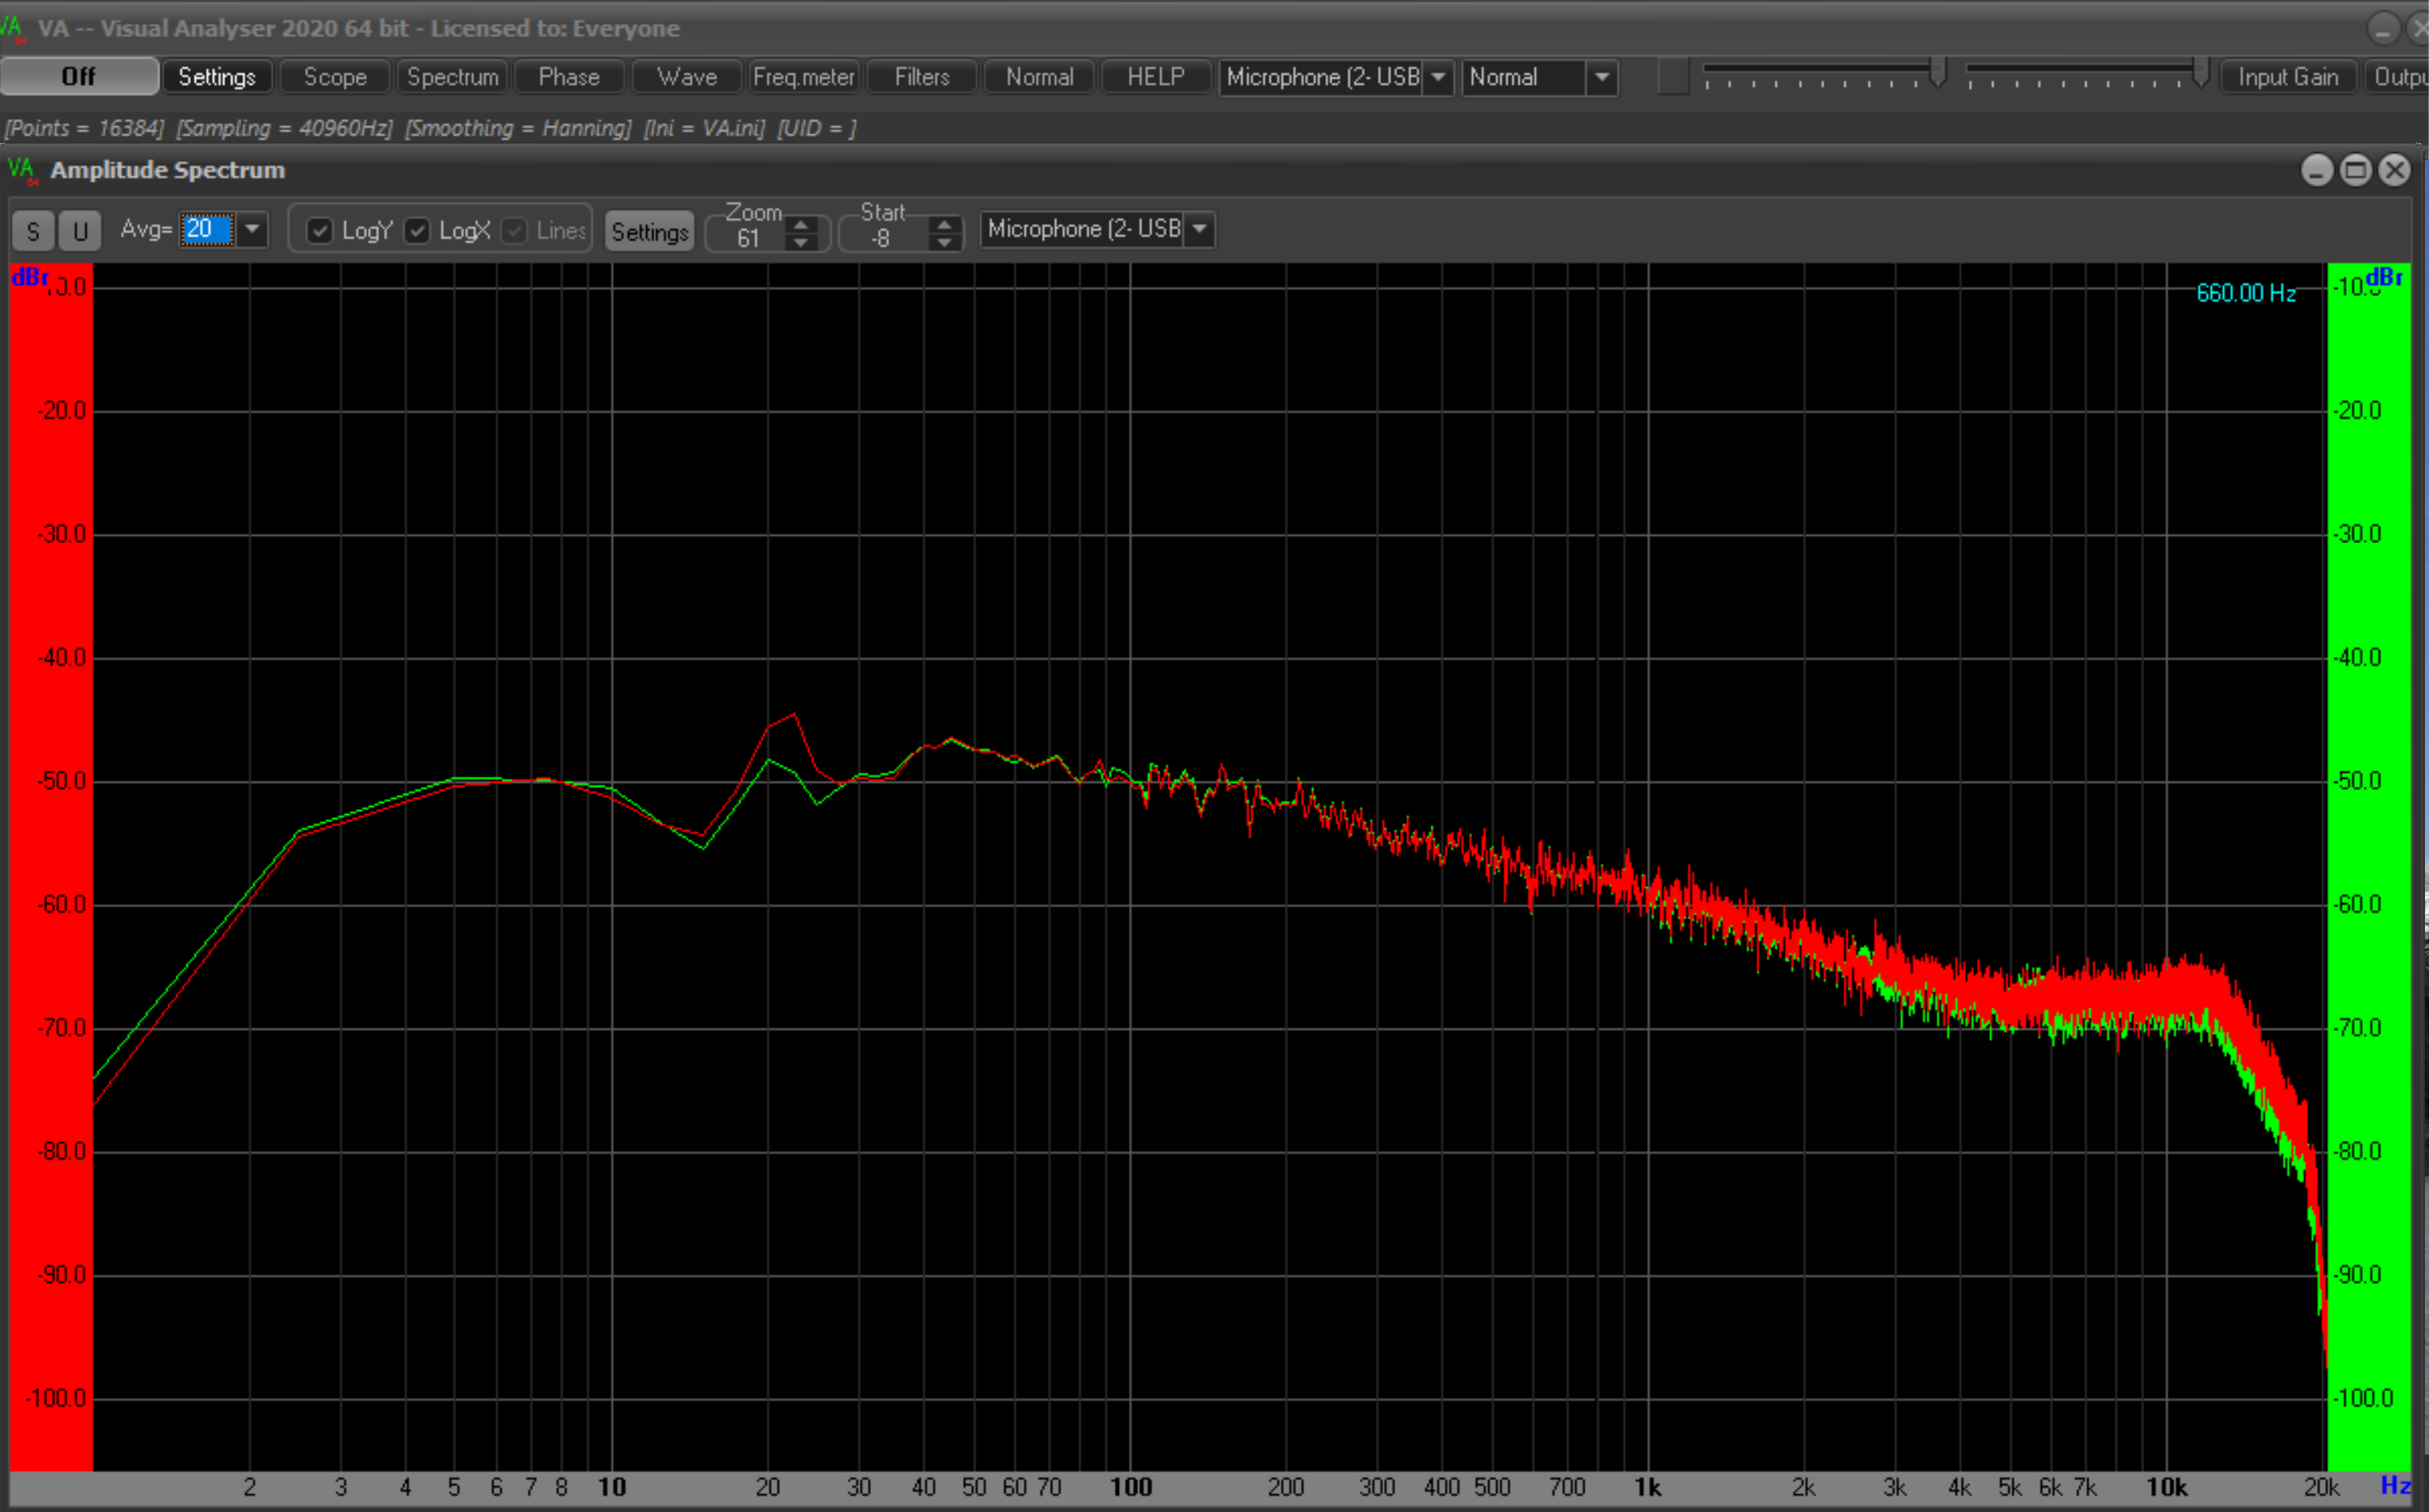This screenshot has width=2429, height=1512.
Task: Click the VA application icon in title bar
Action: point(13,28)
